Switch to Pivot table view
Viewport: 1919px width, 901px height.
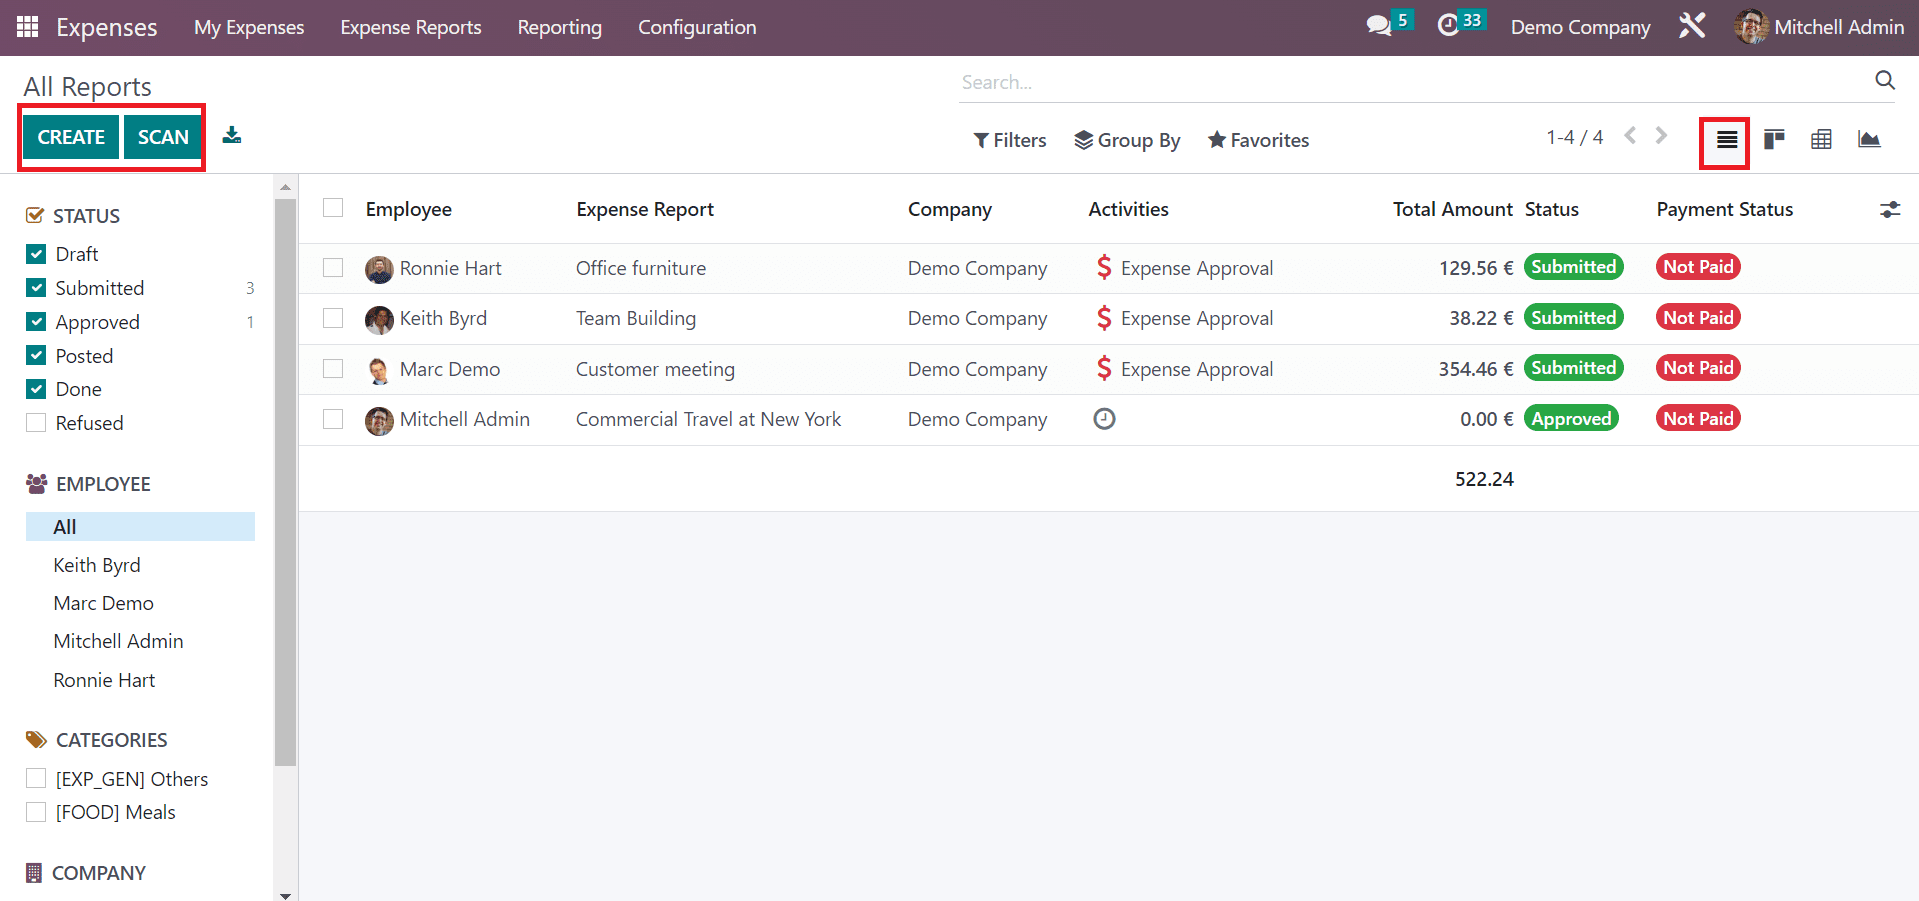tap(1821, 139)
